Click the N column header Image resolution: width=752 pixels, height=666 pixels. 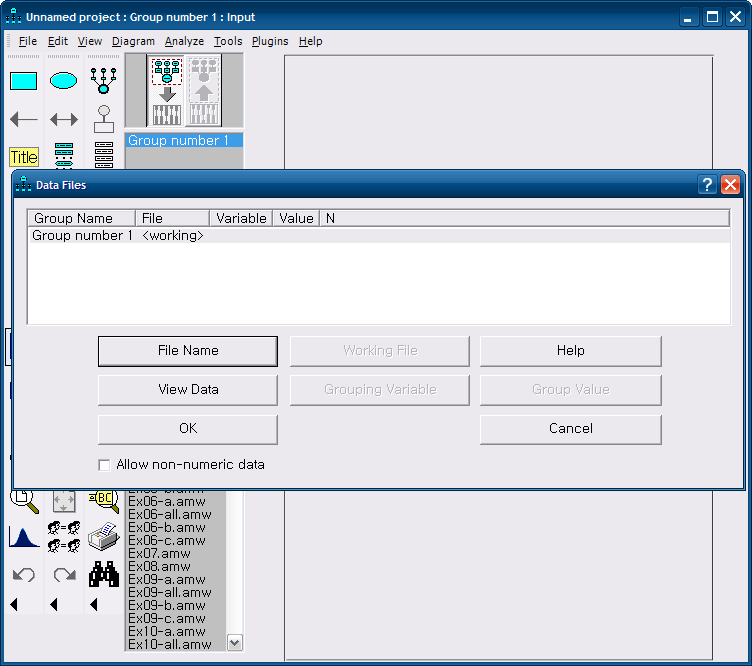525,218
